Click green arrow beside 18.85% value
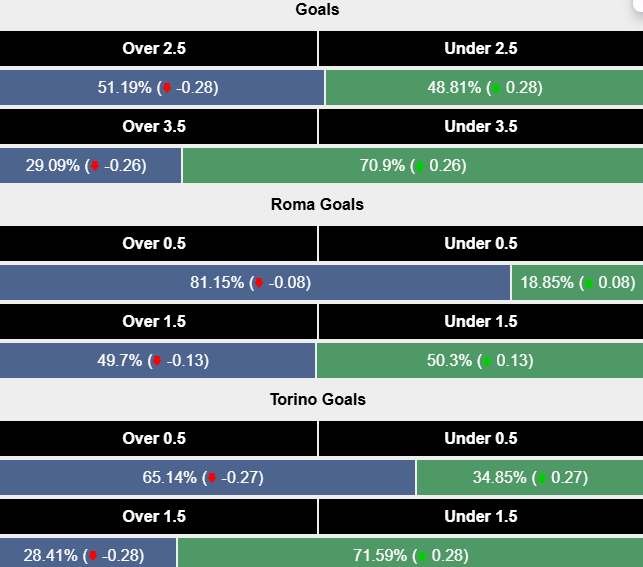Image resolution: width=643 pixels, height=567 pixels. click(588, 283)
